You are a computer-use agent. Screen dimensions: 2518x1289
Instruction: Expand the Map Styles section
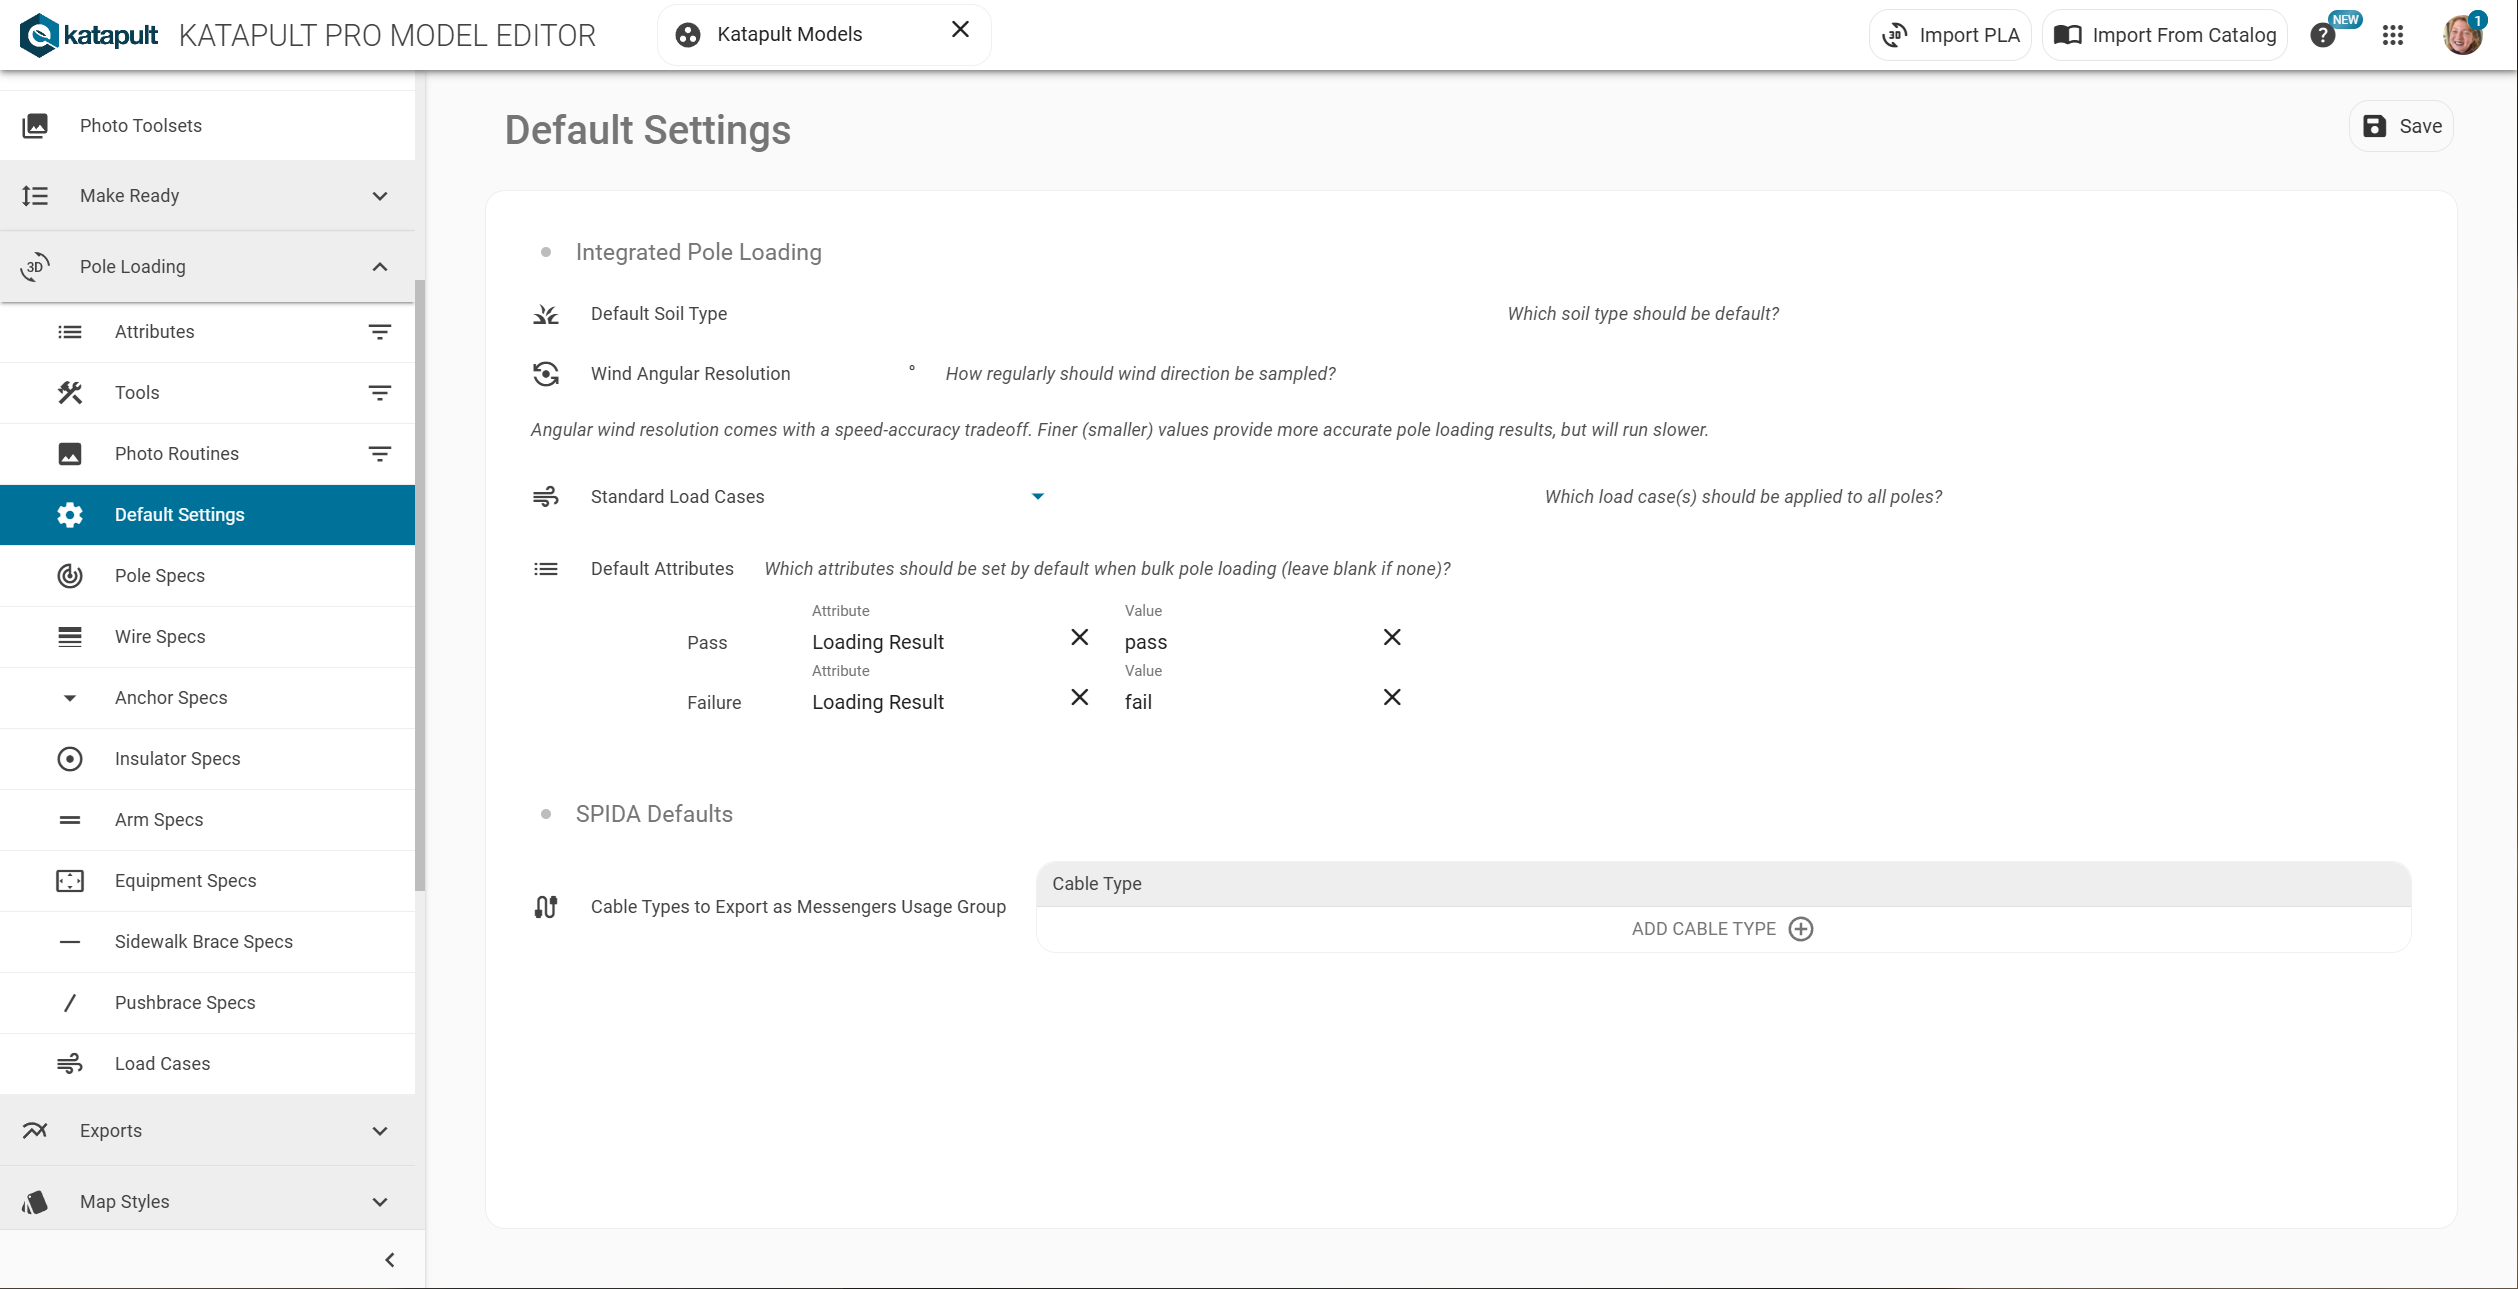click(x=380, y=1202)
